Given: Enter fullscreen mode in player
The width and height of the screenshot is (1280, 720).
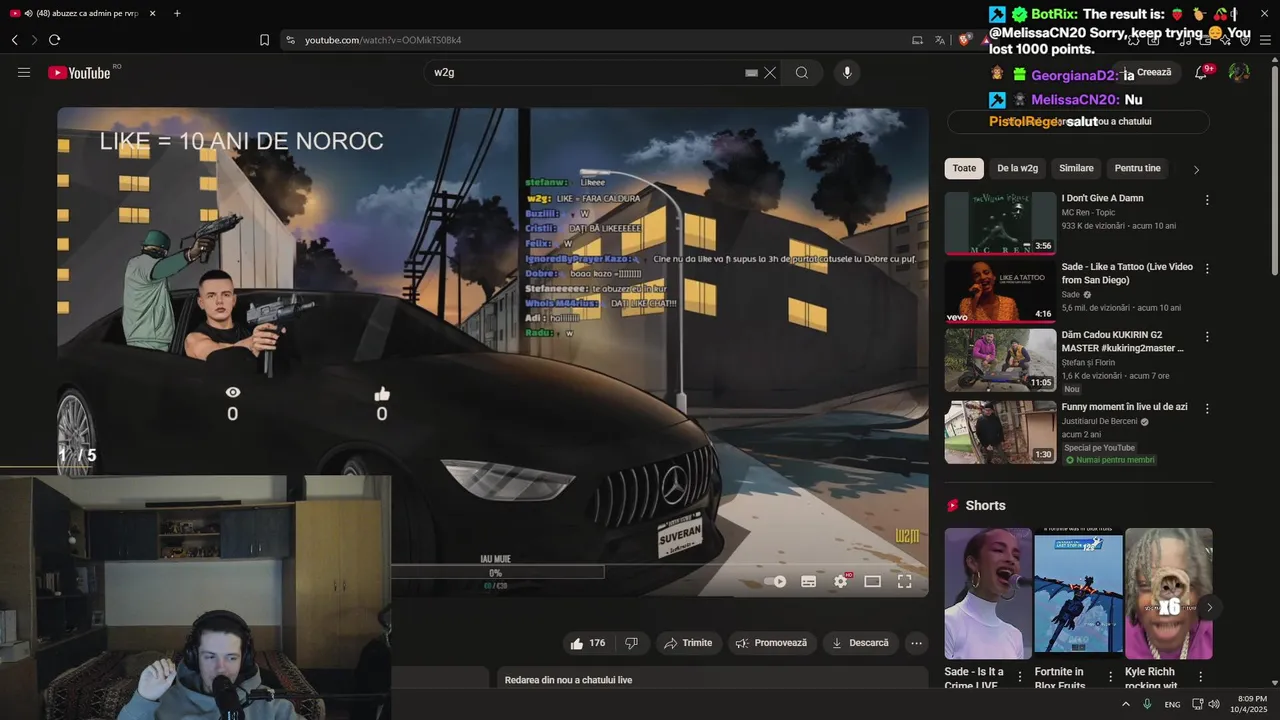Looking at the screenshot, I should click(x=904, y=581).
